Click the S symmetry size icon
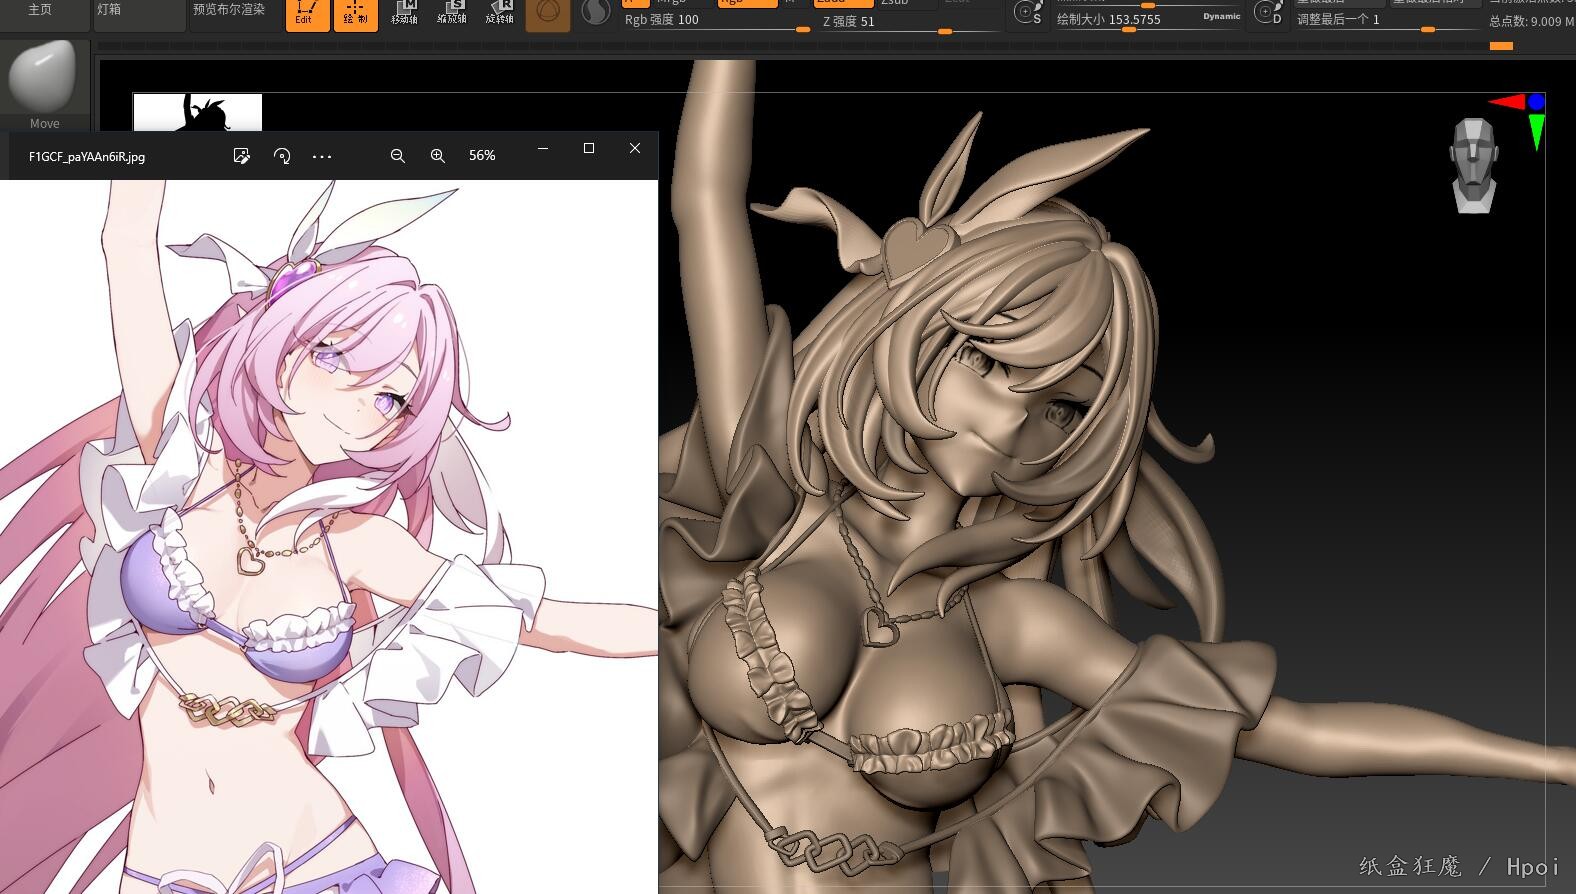1576x894 pixels. click(x=1027, y=13)
